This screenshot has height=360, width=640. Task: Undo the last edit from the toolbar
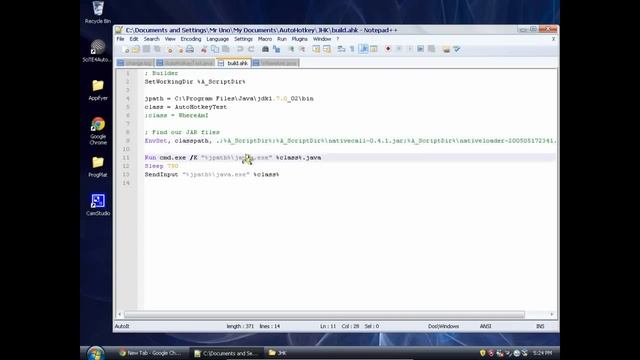click(x=240, y=49)
